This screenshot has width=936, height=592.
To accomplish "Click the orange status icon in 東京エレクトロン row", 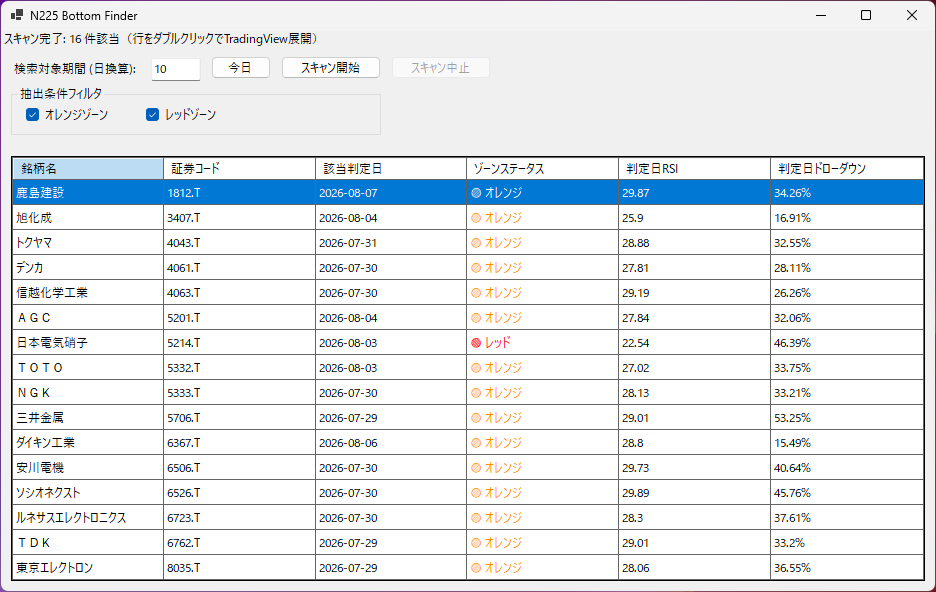I will (476, 568).
